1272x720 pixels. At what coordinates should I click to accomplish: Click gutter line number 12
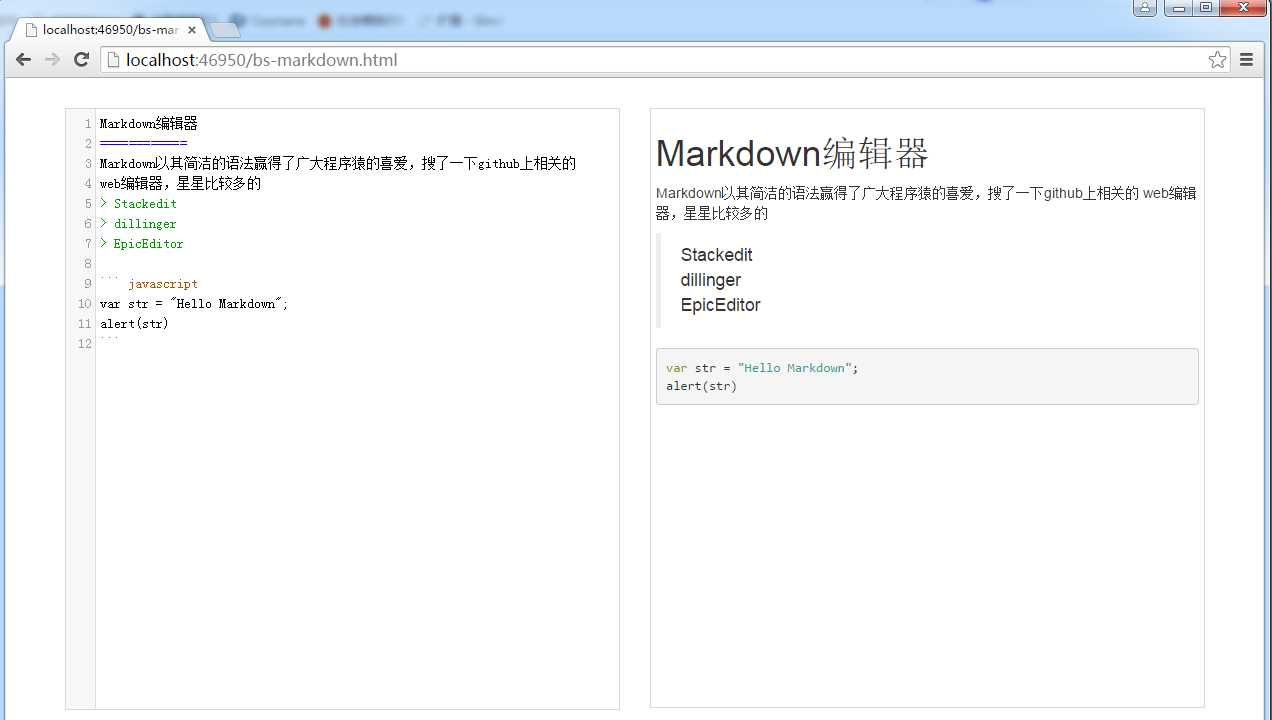click(85, 344)
